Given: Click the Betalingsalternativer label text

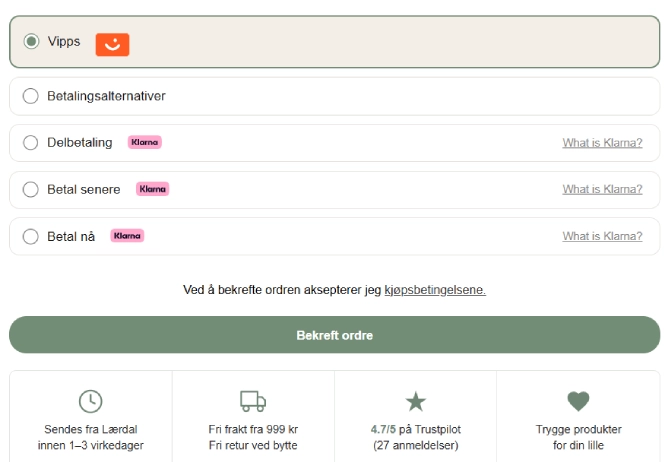Looking at the screenshot, I should click(106, 96).
